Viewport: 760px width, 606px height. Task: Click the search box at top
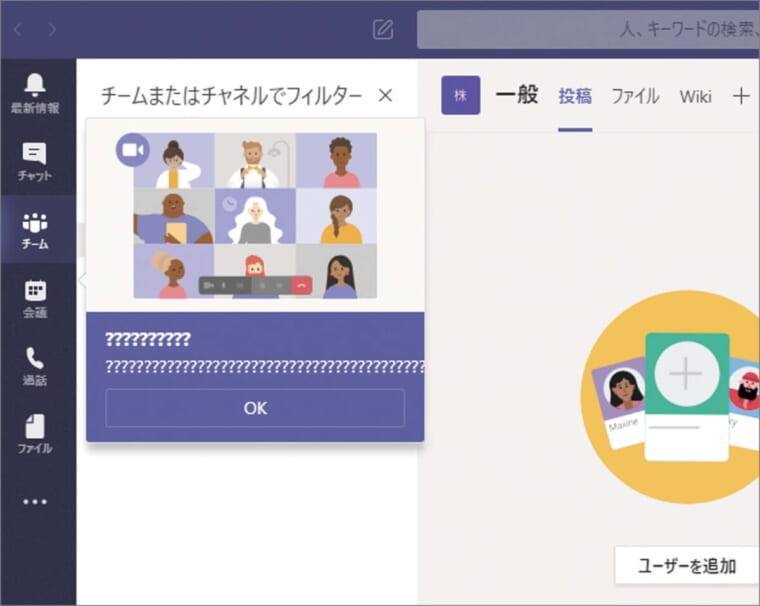coord(588,29)
